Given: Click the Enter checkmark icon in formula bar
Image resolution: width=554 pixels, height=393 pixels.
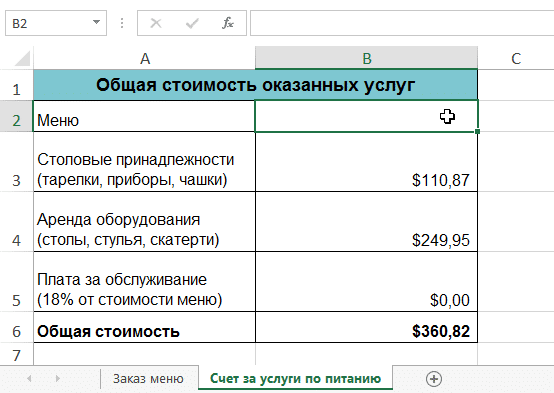Looking at the screenshot, I should coord(192,23).
